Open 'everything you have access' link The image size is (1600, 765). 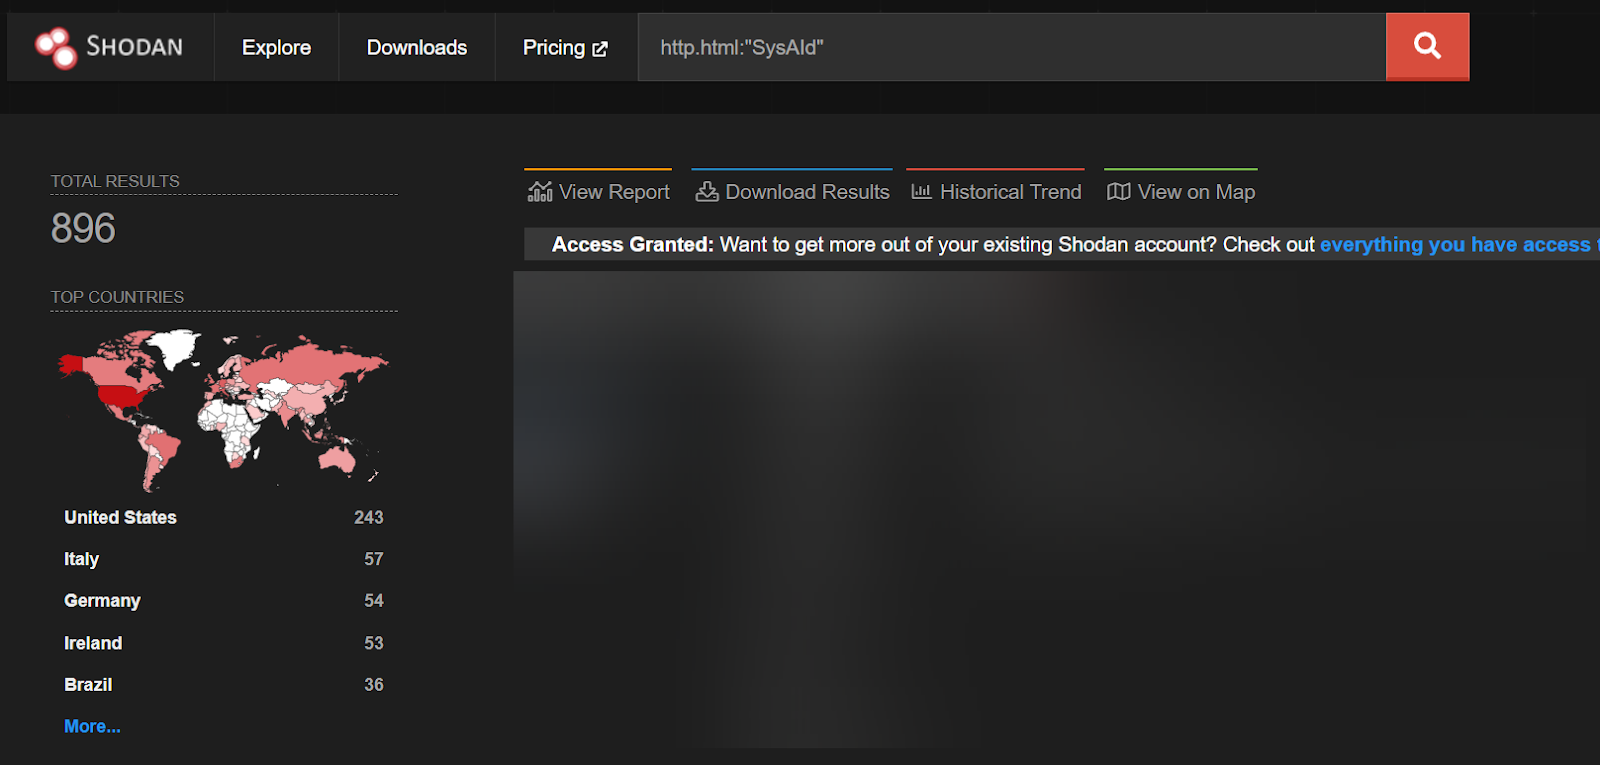pos(1455,244)
